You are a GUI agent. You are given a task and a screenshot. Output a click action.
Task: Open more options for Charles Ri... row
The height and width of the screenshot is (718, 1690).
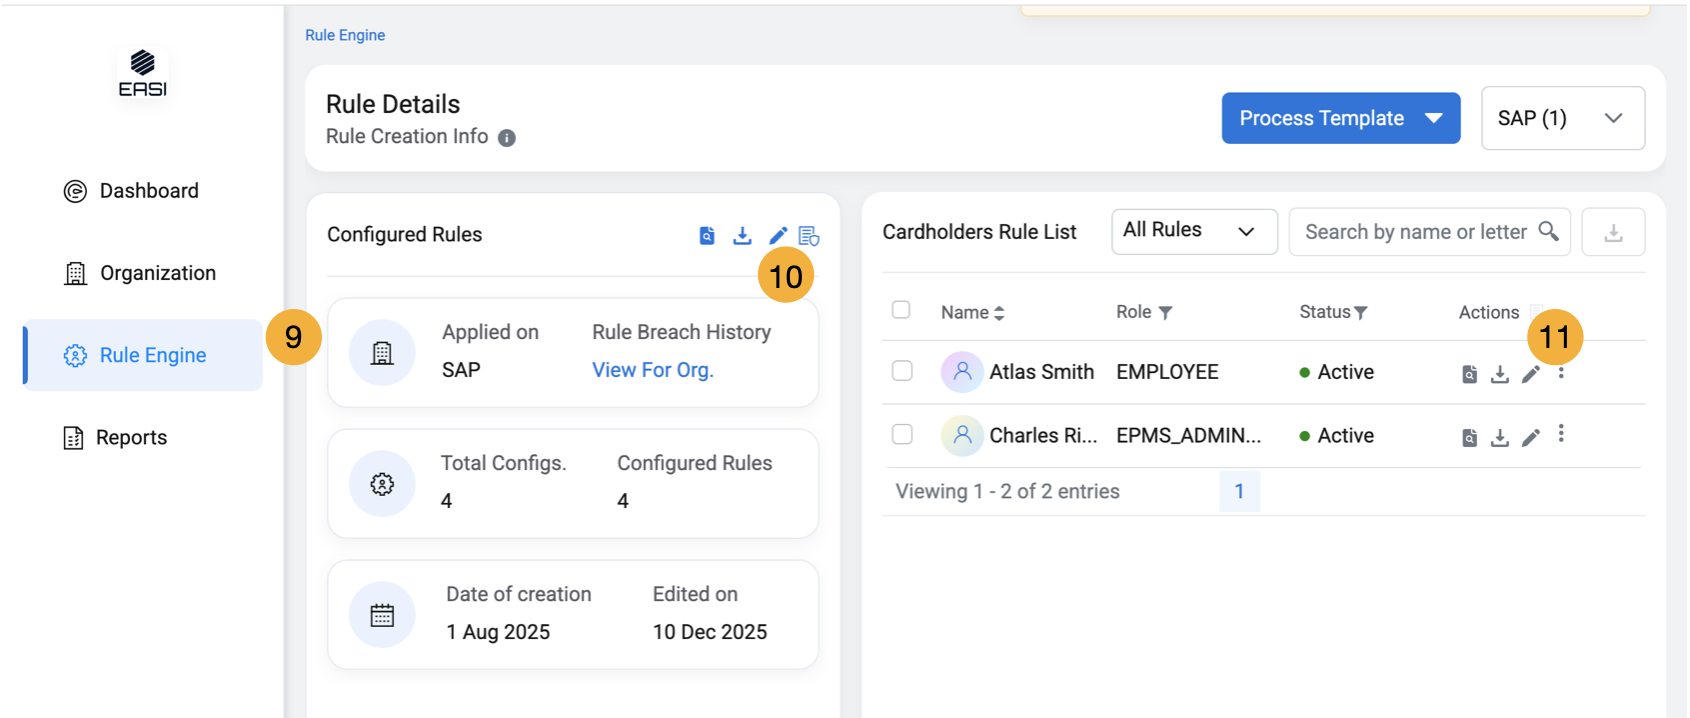click(1561, 434)
